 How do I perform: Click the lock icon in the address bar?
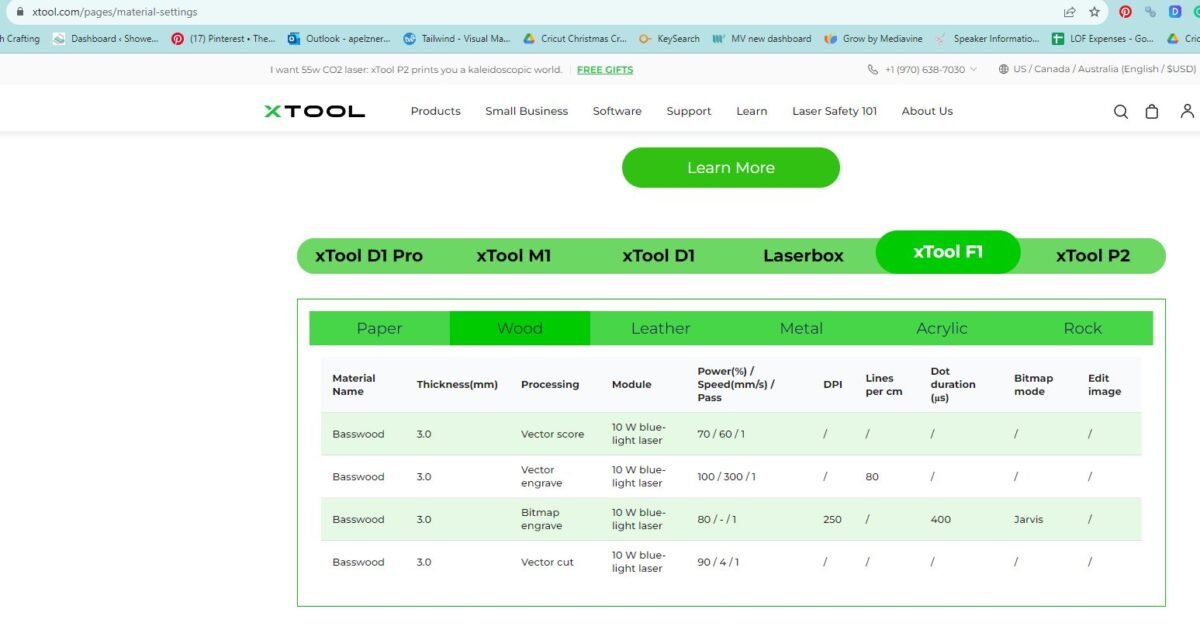point(19,12)
